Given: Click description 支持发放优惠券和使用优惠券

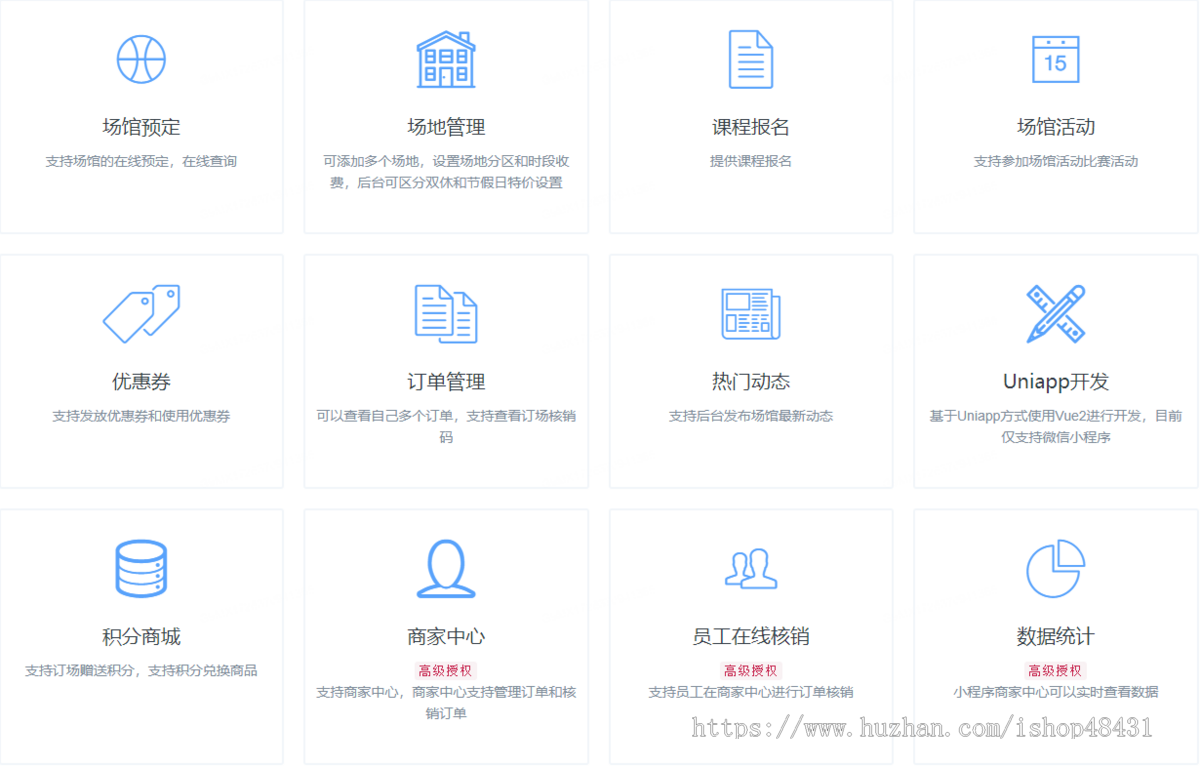Looking at the screenshot, I should pos(141,416).
